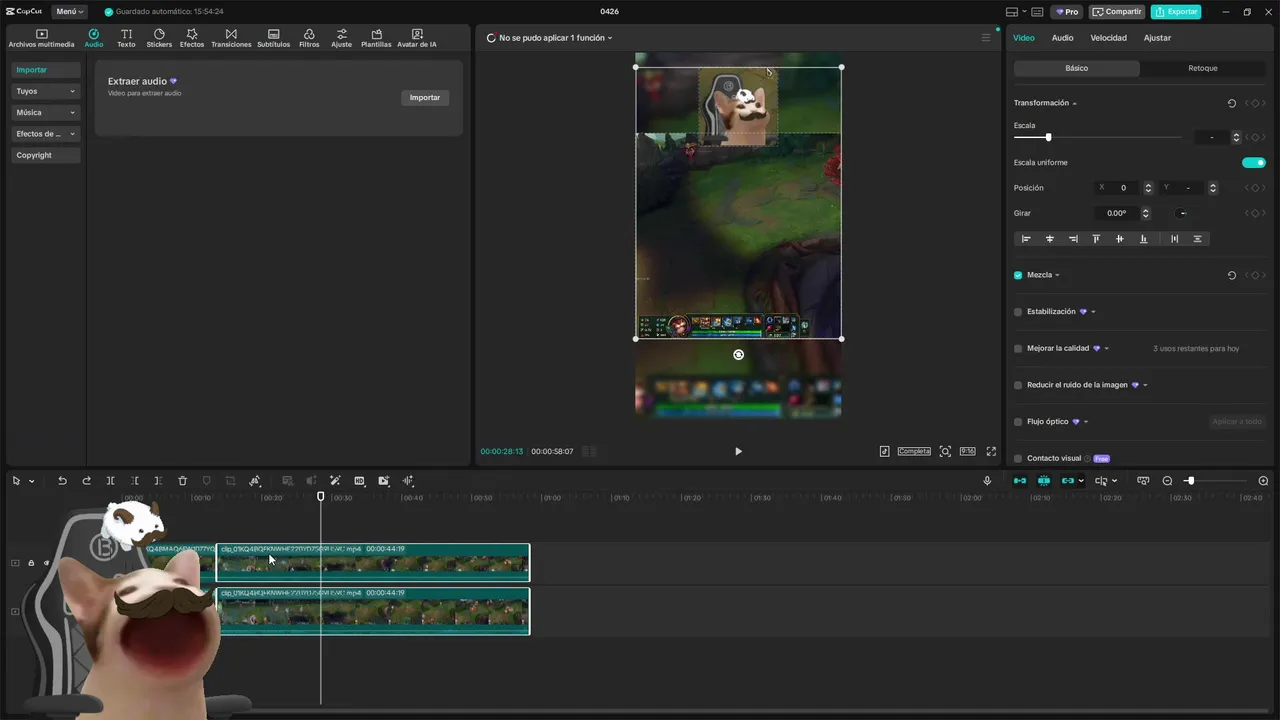Open the Menú dropdown
This screenshot has width=1280, height=720.
point(69,12)
